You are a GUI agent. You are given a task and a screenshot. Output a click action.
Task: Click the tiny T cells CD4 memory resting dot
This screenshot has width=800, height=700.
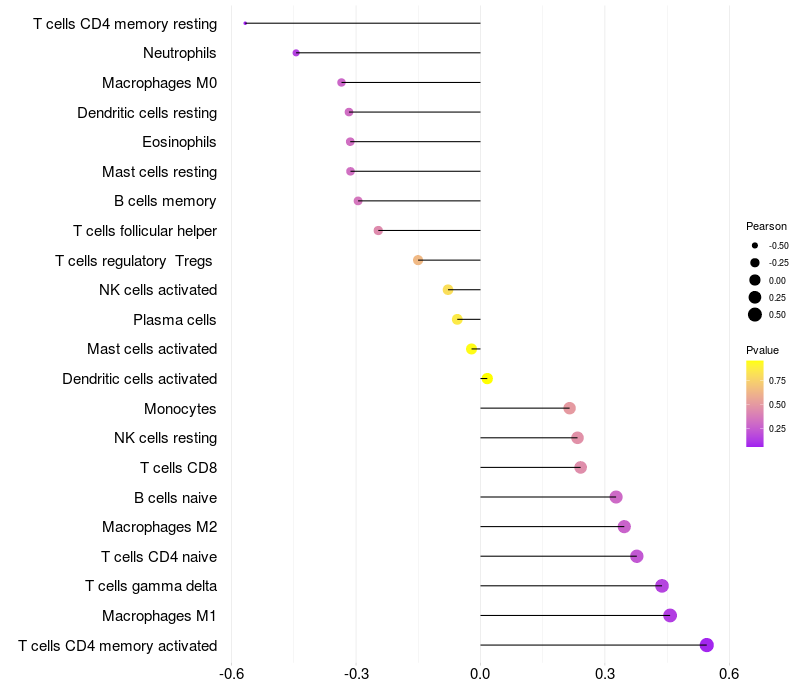[245, 23]
